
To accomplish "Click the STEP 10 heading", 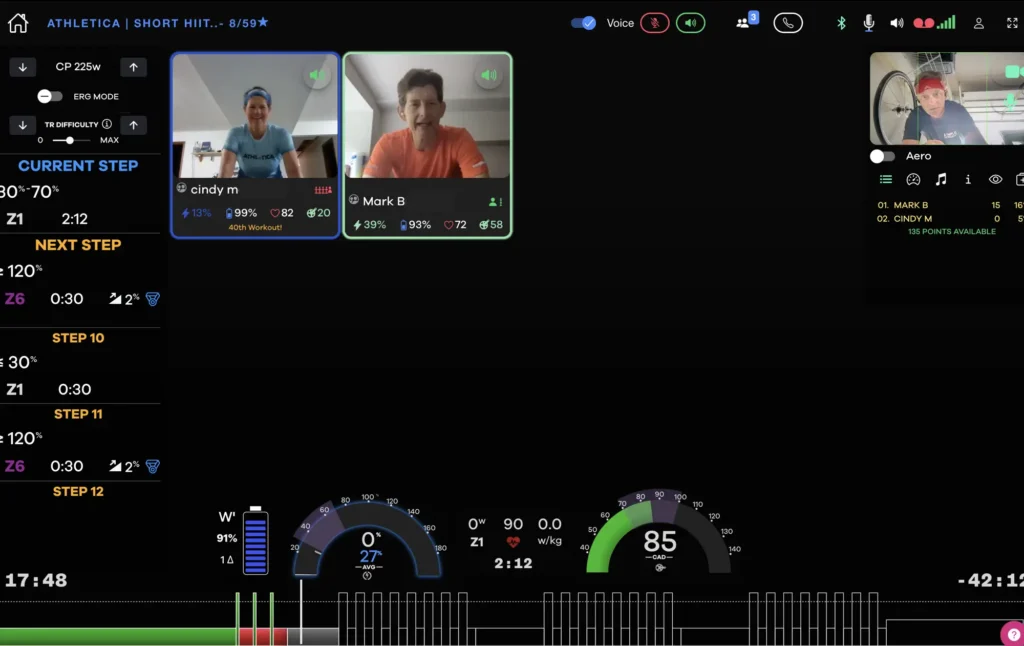I will [x=78, y=338].
